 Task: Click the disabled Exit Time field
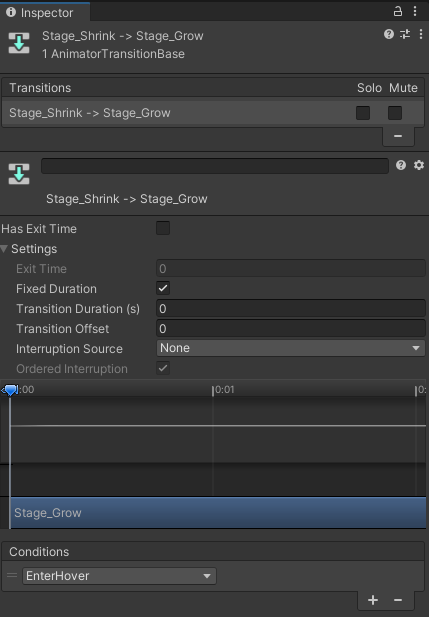(291, 269)
